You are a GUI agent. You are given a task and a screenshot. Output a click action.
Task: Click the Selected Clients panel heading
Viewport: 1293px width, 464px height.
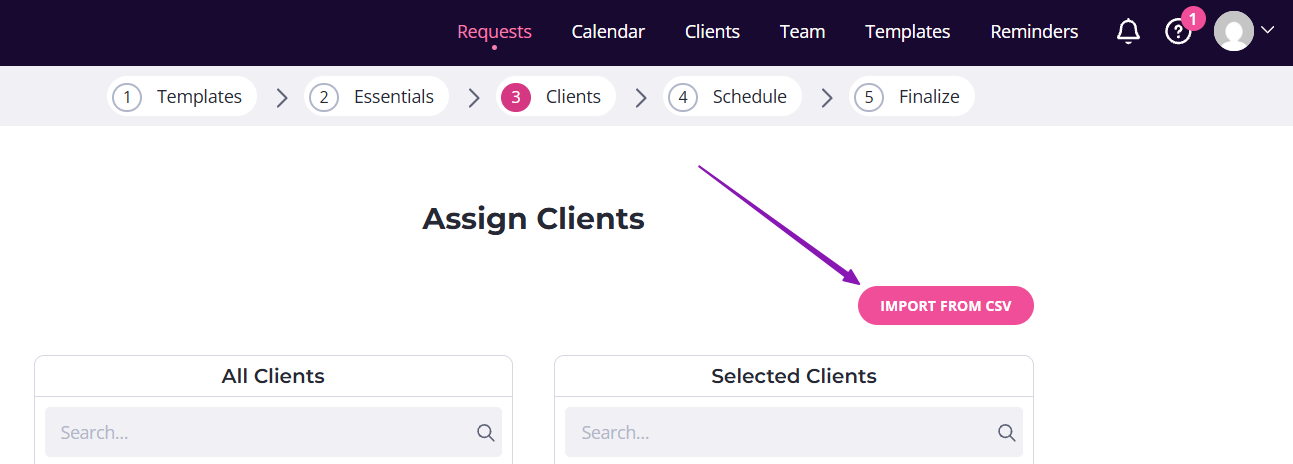[x=794, y=376]
